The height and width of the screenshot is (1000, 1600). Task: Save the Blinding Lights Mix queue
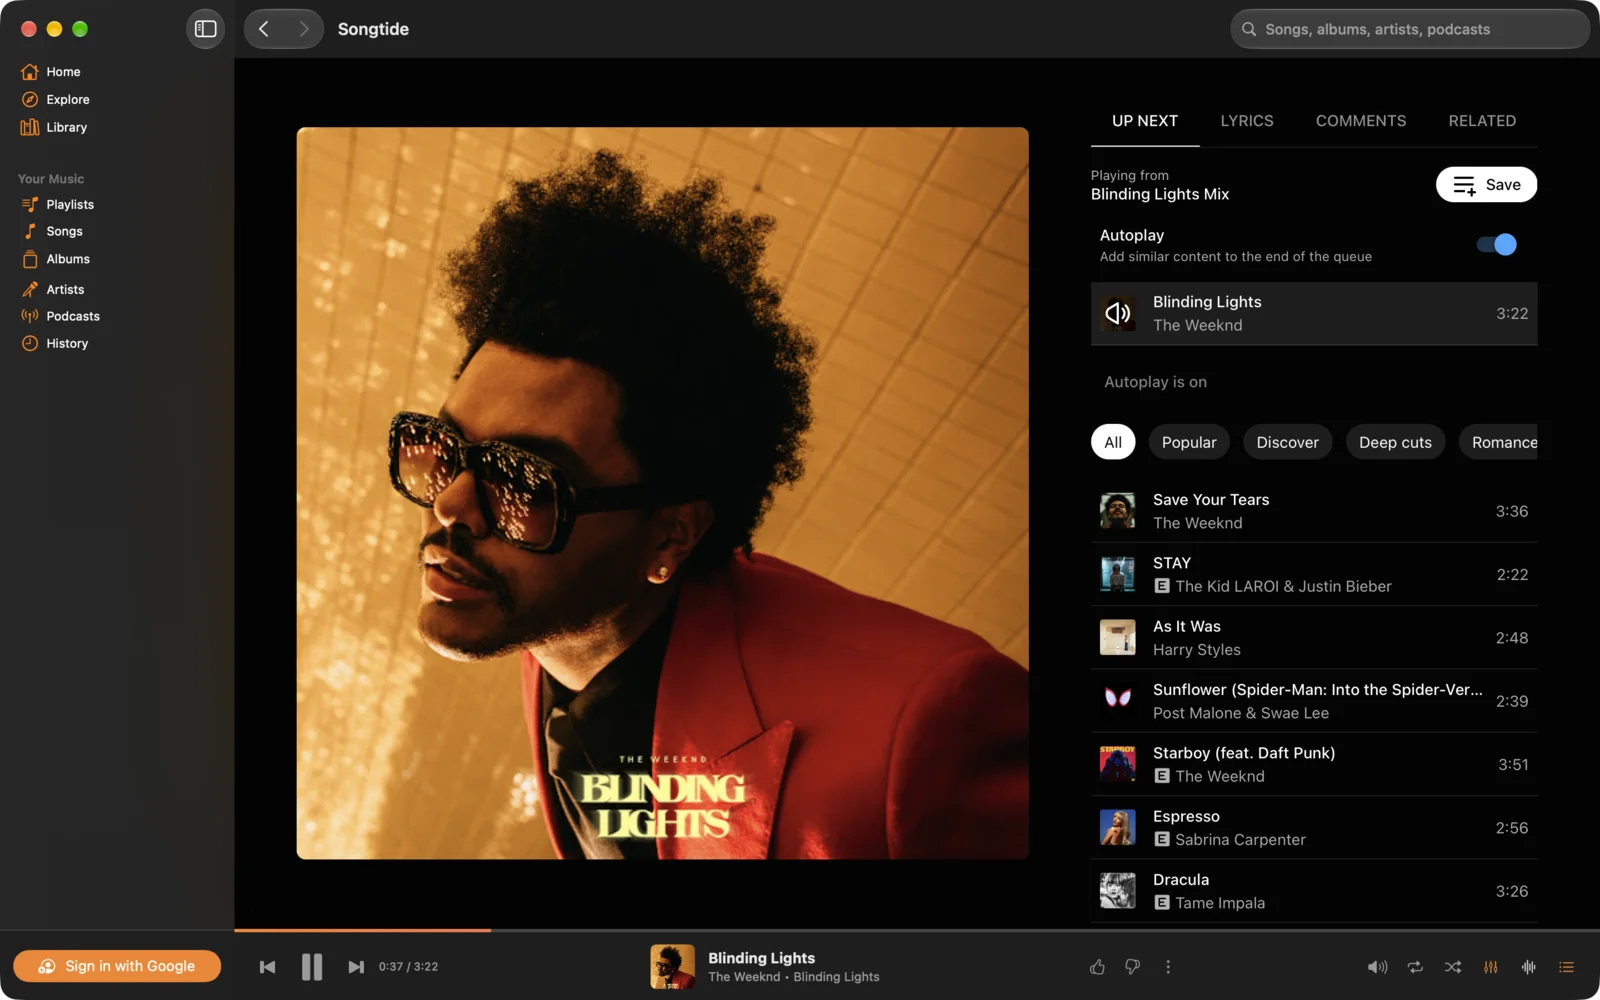click(x=1486, y=185)
